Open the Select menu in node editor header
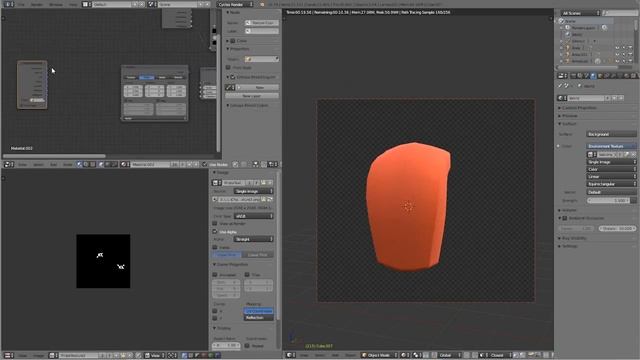The image size is (640, 360). tap(38, 164)
